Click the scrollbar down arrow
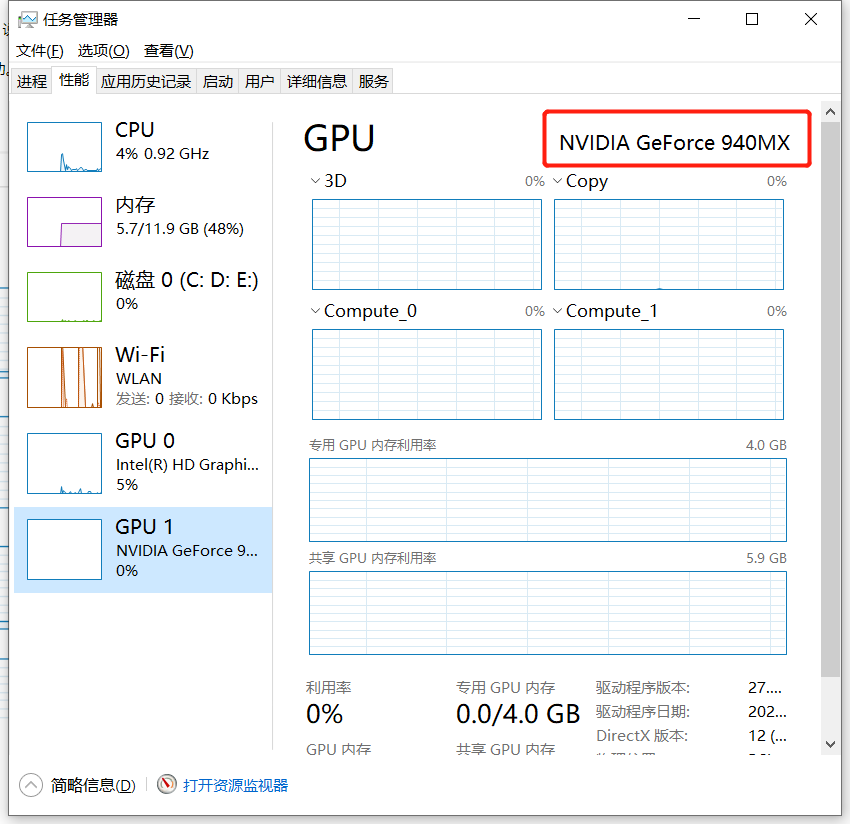 [830, 744]
